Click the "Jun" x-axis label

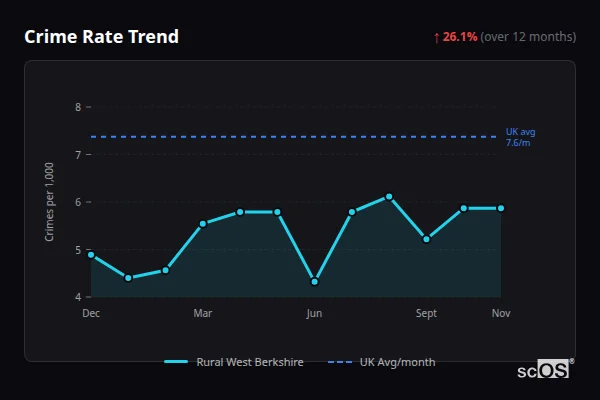[314, 313]
